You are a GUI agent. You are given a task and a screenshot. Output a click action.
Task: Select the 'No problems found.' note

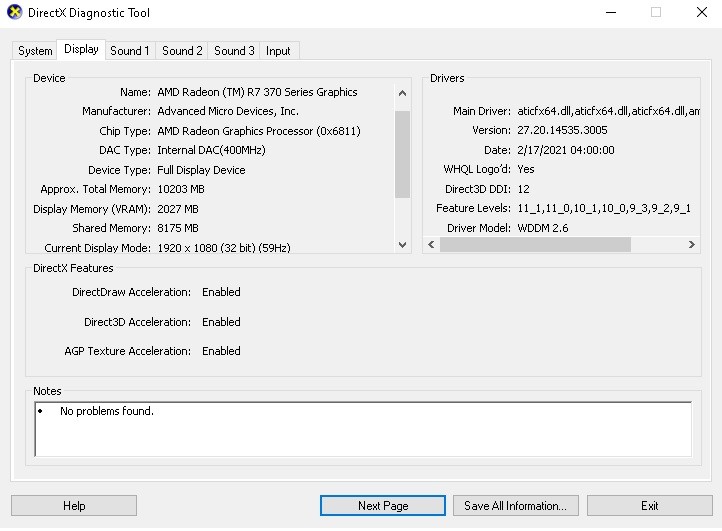point(107,411)
